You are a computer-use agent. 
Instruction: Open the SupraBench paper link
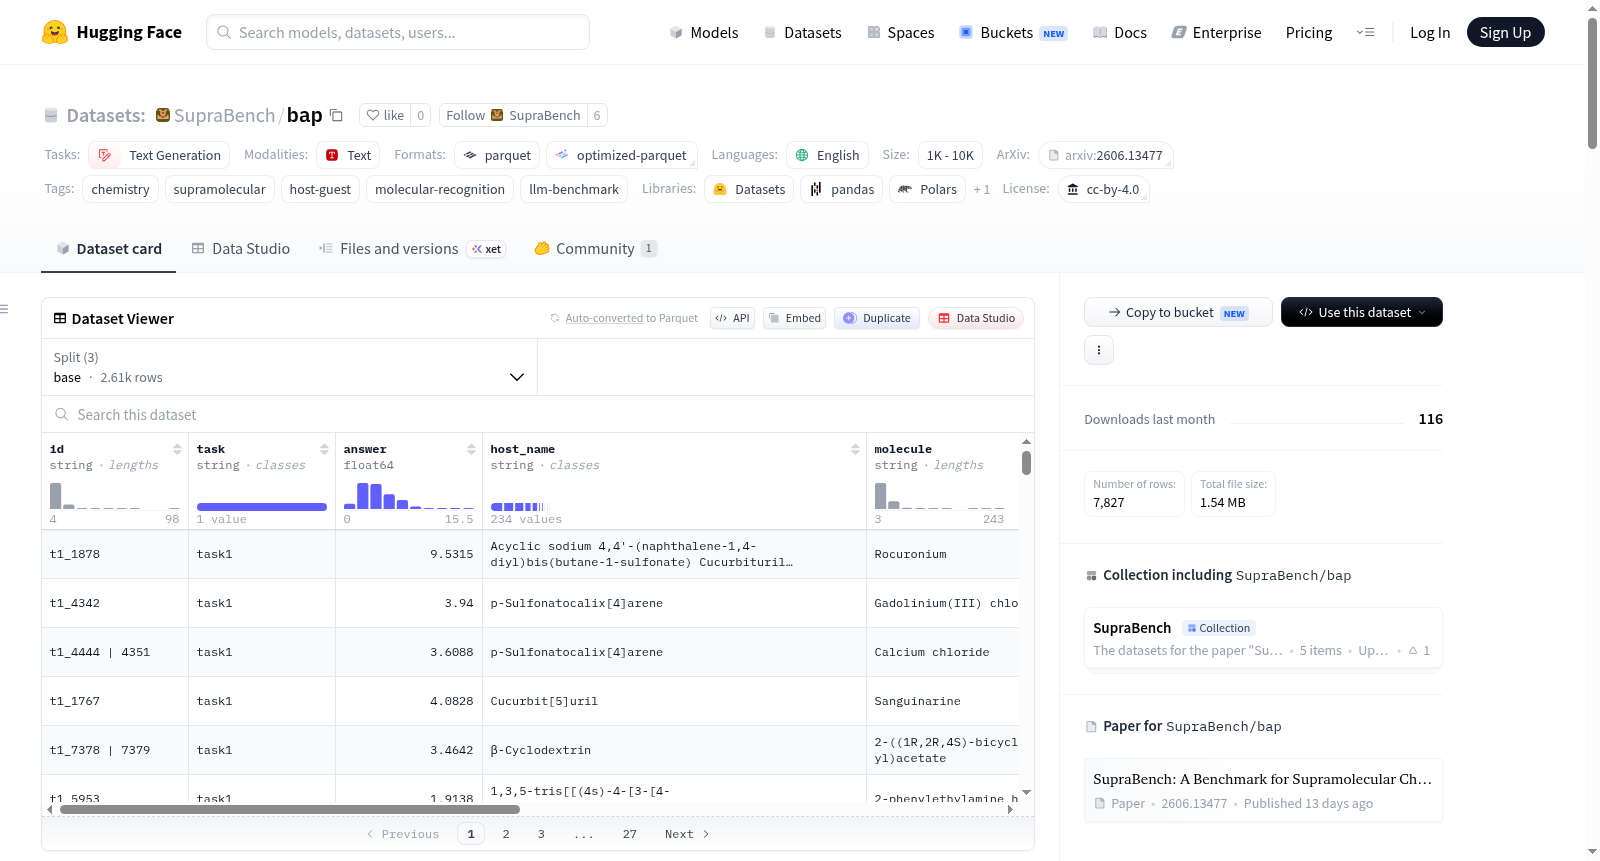coord(1263,790)
